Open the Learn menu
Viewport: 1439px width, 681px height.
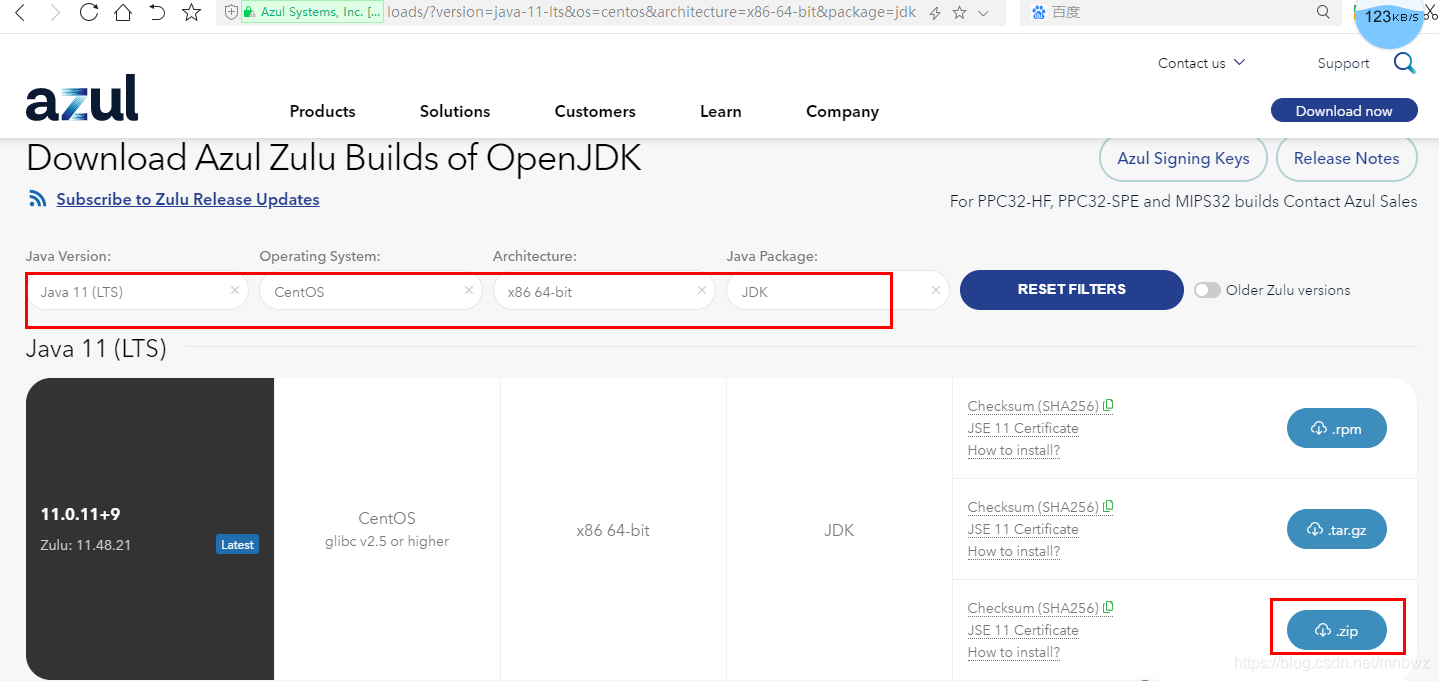click(x=721, y=111)
